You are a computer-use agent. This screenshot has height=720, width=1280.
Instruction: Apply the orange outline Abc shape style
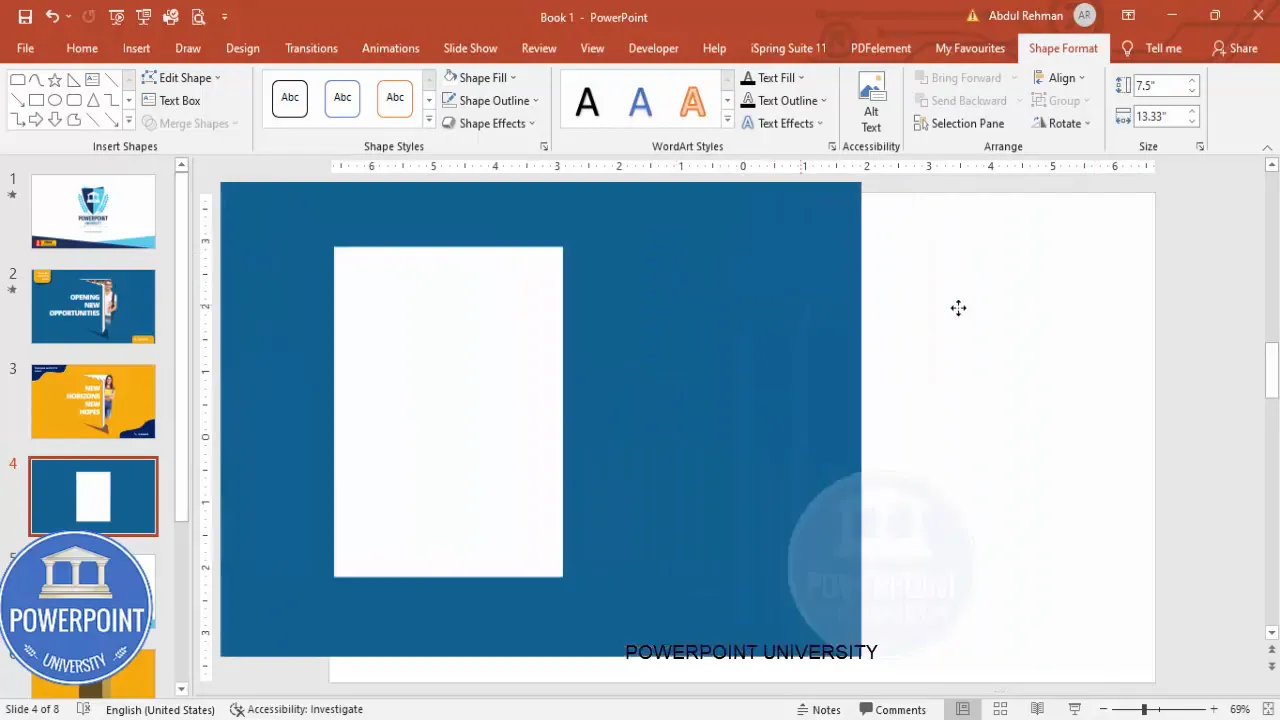click(395, 98)
